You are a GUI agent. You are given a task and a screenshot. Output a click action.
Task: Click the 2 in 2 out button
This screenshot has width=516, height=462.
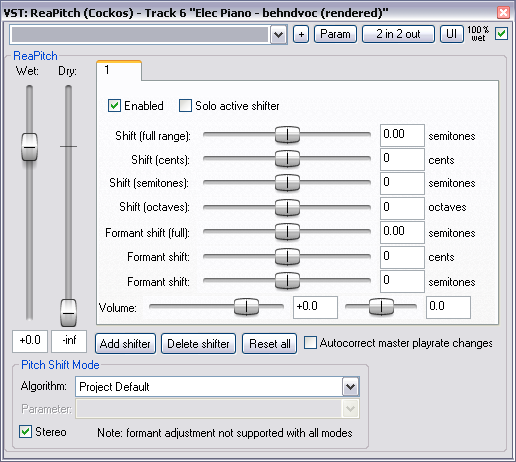click(398, 34)
